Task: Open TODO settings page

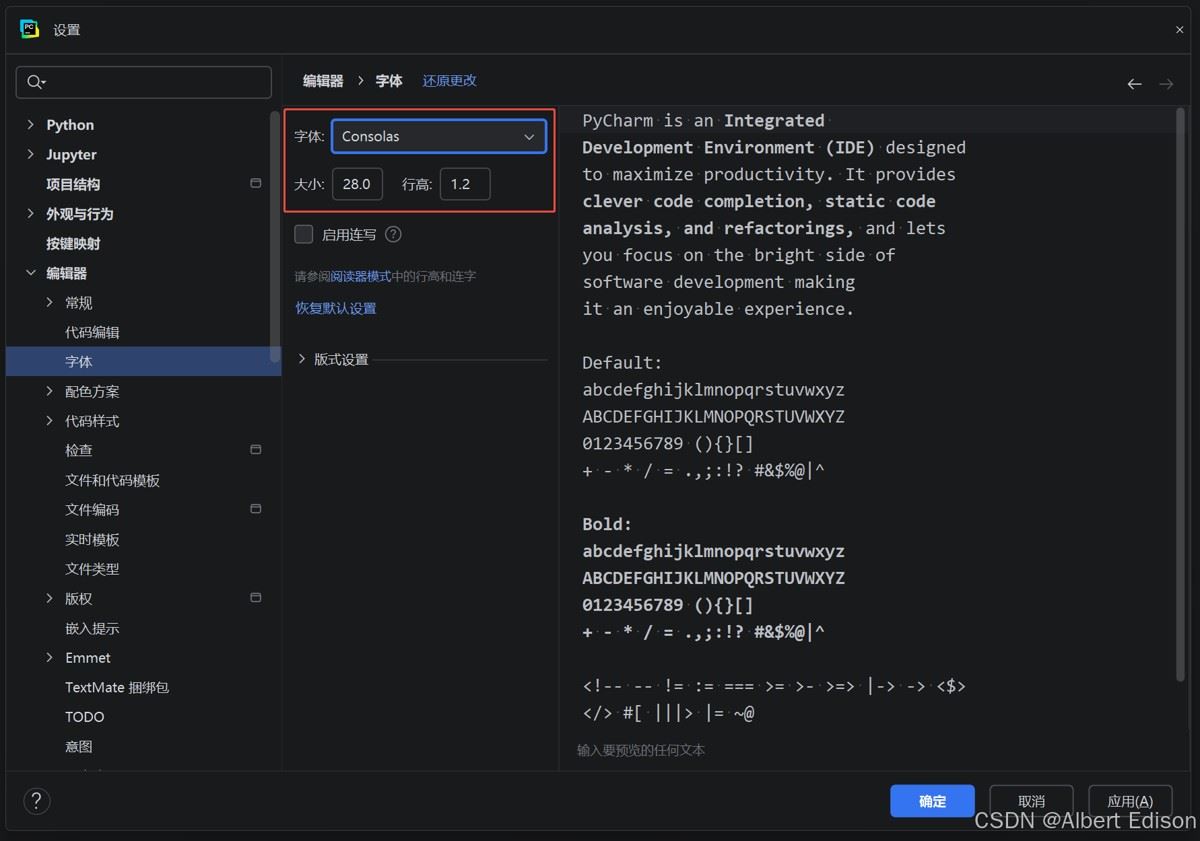Action: tap(85, 717)
